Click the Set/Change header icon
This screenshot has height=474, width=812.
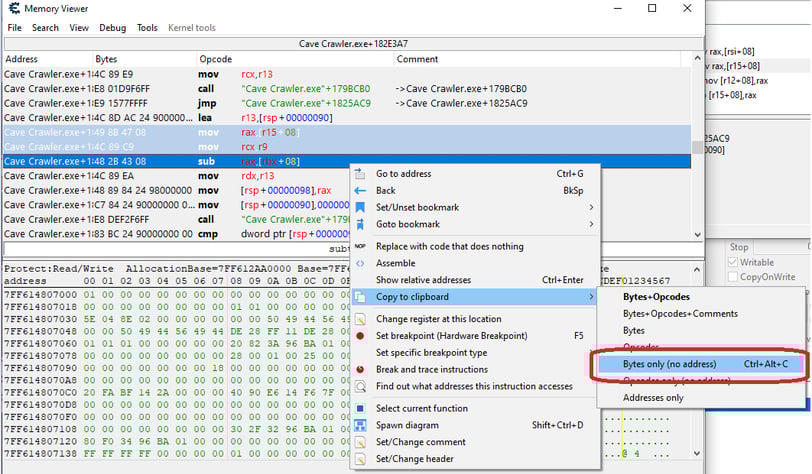(x=360, y=459)
